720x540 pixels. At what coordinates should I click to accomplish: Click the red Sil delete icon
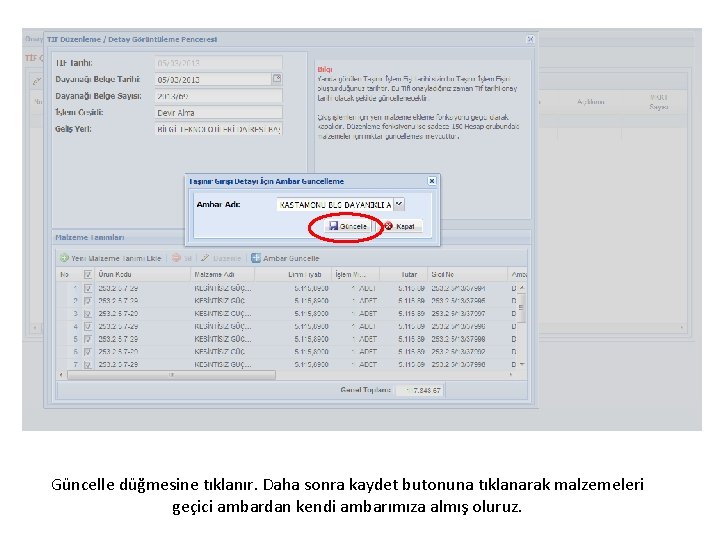tap(176, 258)
